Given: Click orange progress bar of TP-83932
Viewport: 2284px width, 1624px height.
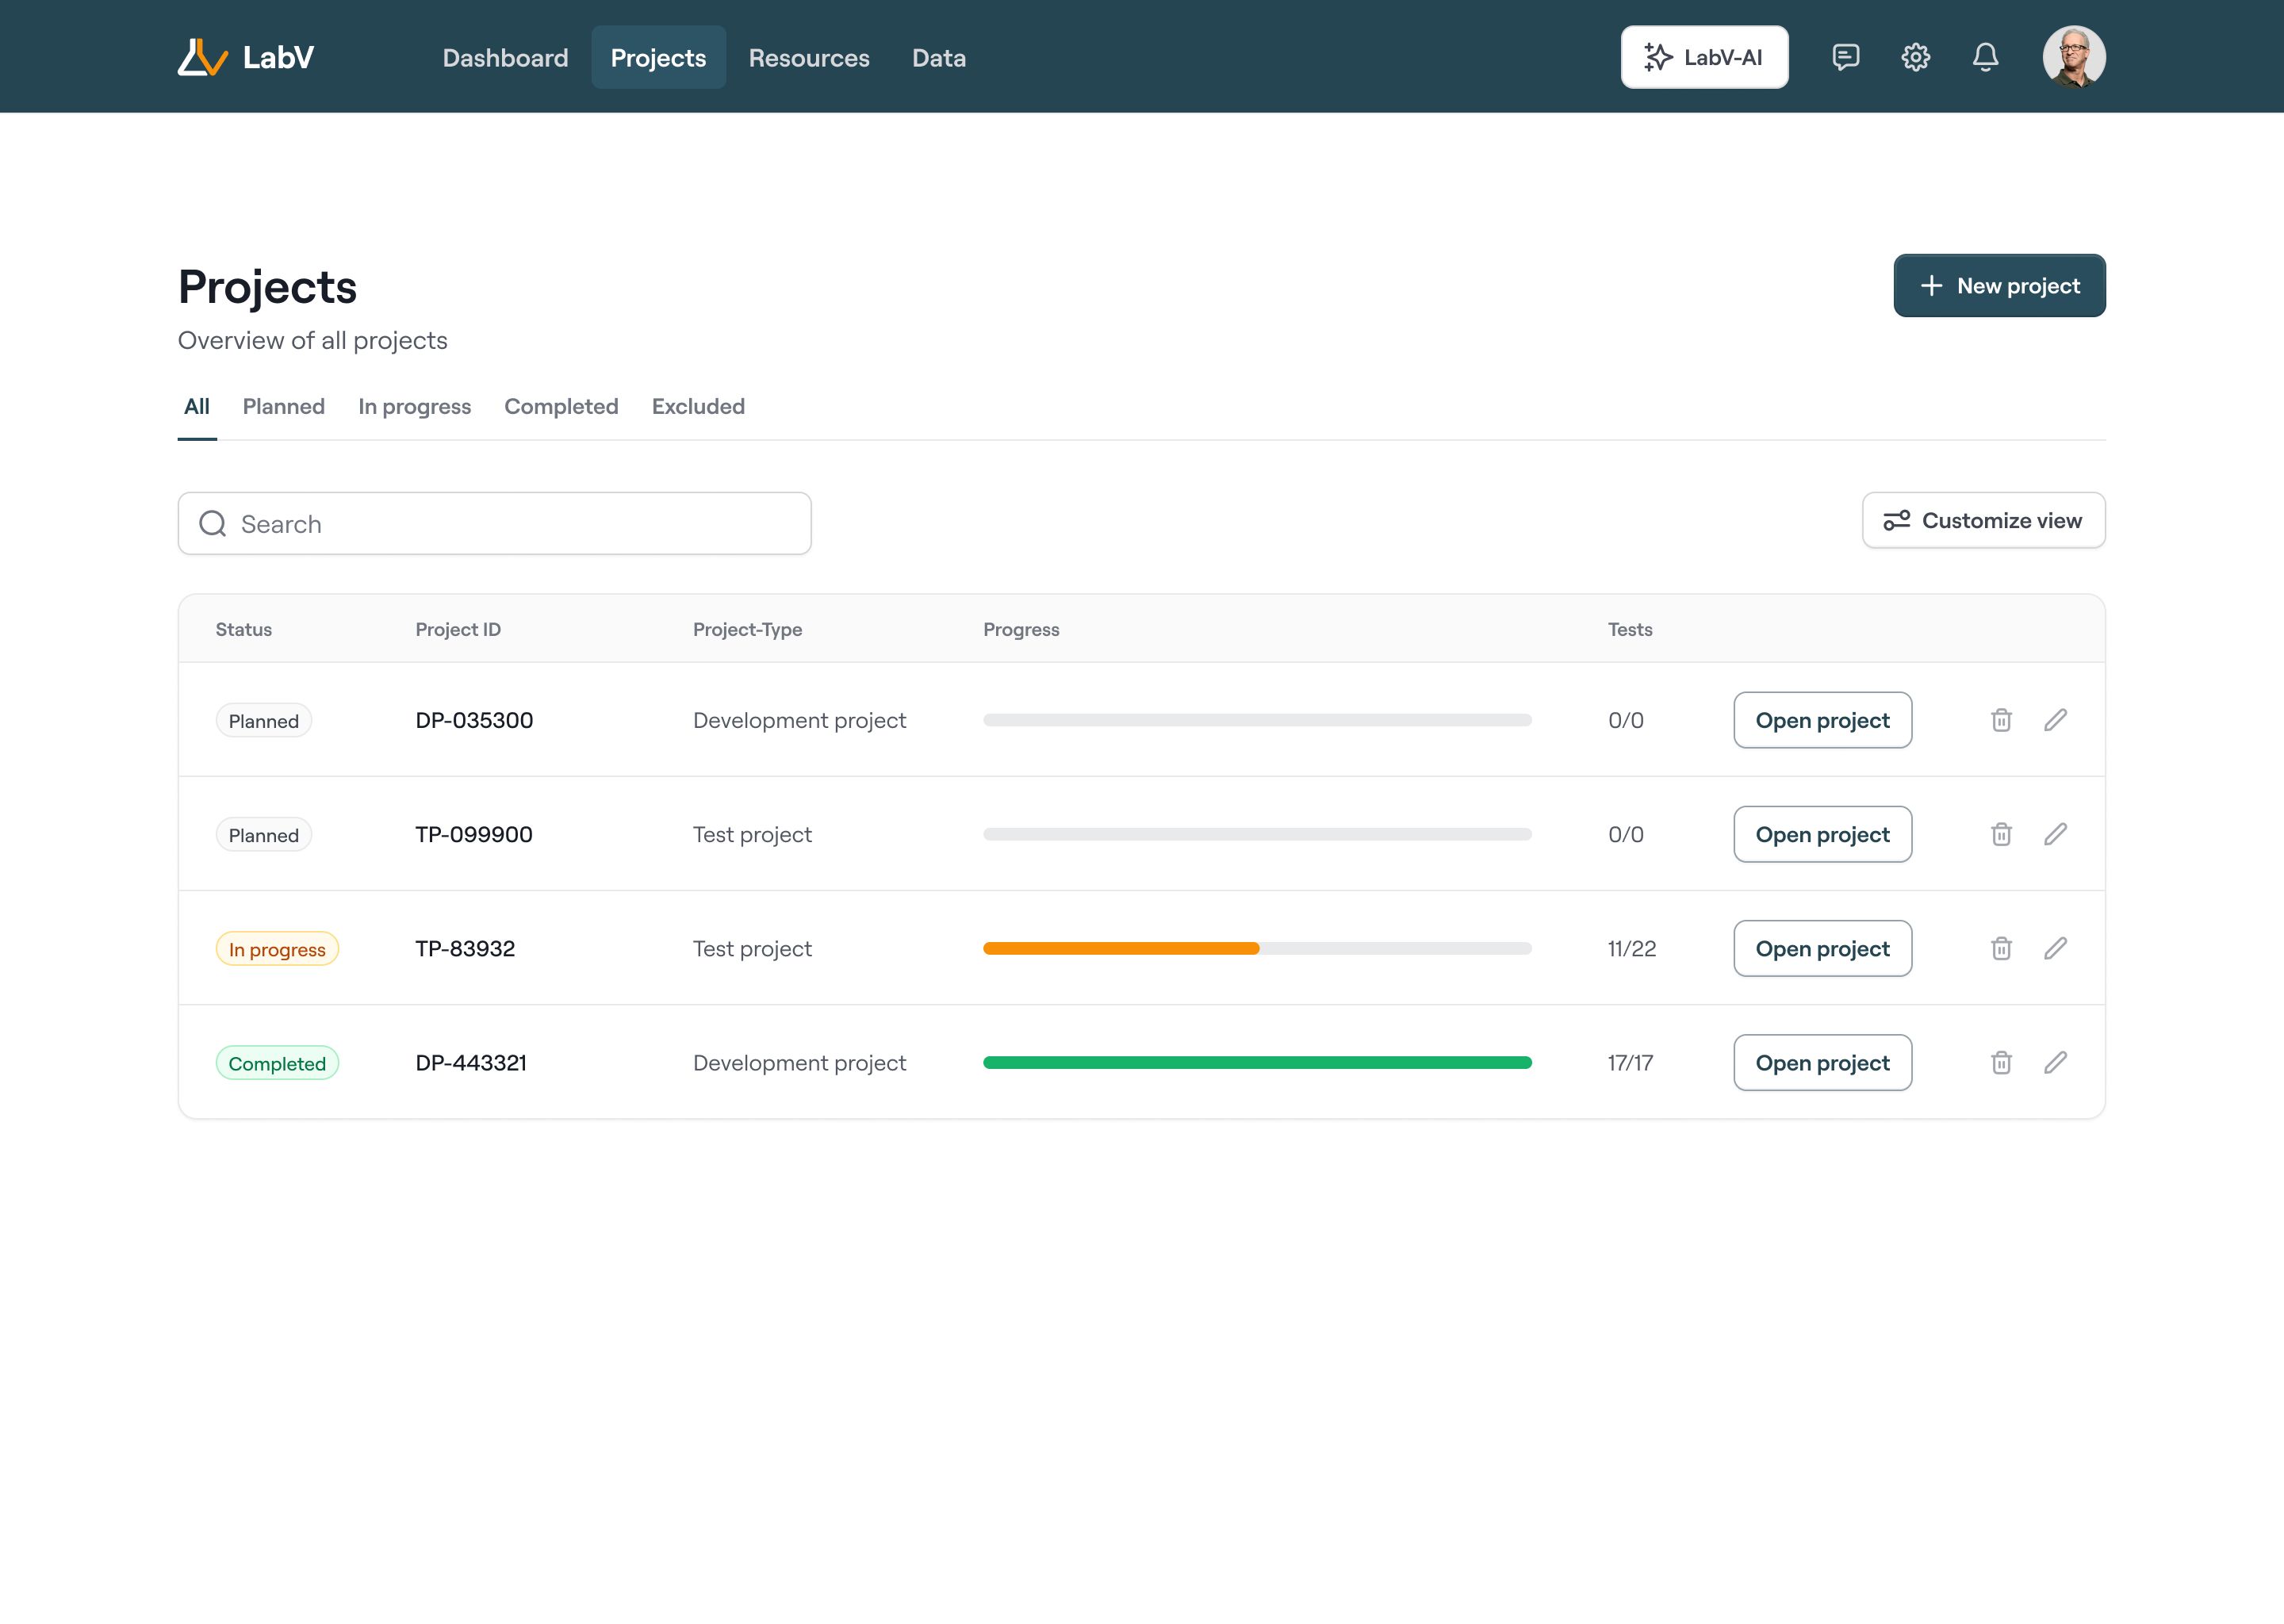Looking at the screenshot, I should click(x=1120, y=948).
